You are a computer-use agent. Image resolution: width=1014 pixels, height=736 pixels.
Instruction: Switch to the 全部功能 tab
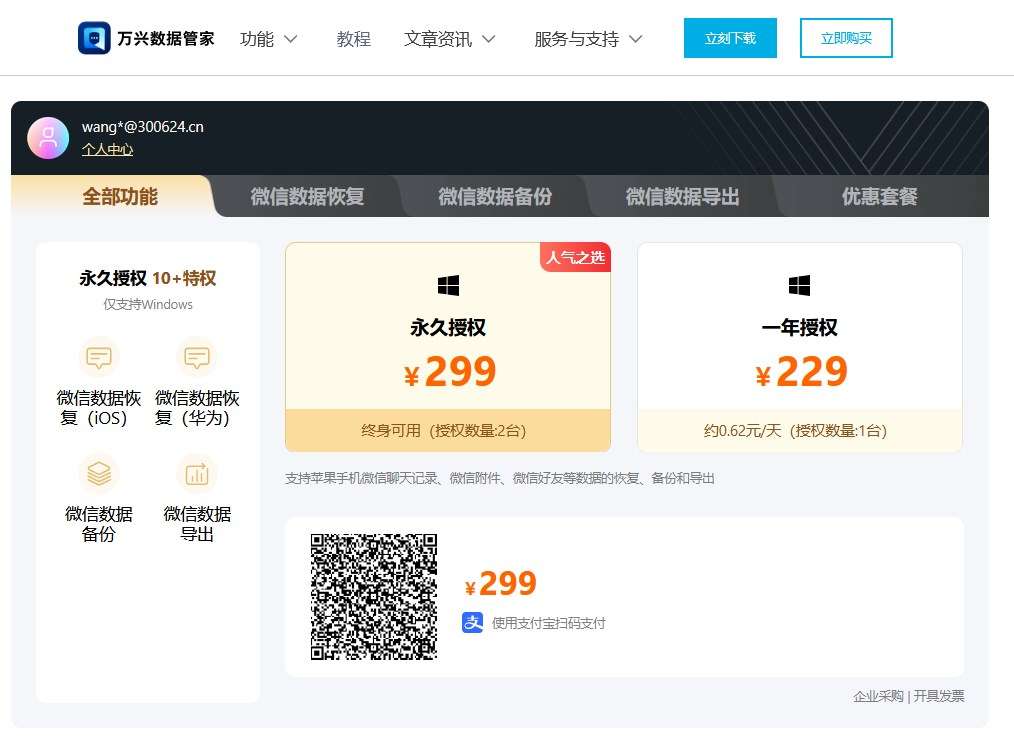[x=120, y=196]
